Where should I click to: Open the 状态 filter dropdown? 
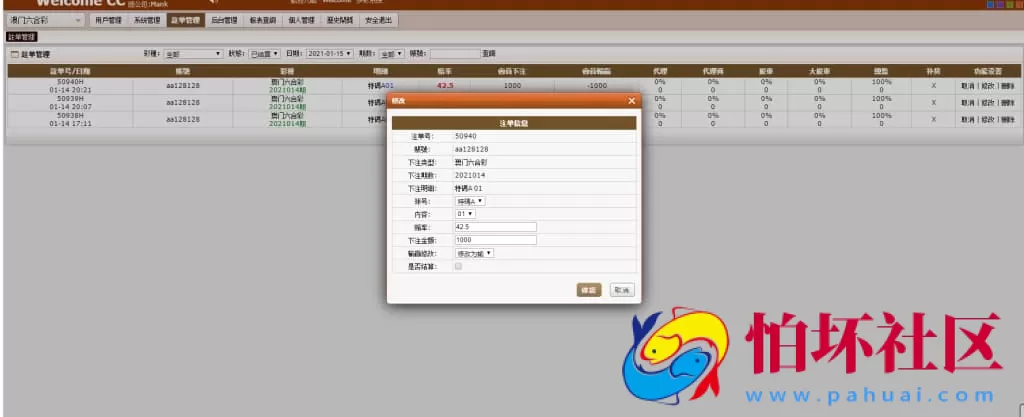pyautogui.click(x=264, y=54)
